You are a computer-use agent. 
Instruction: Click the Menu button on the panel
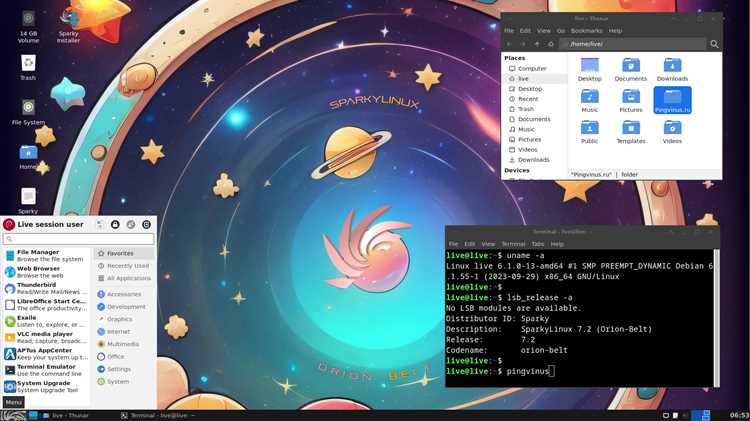click(x=13, y=415)
